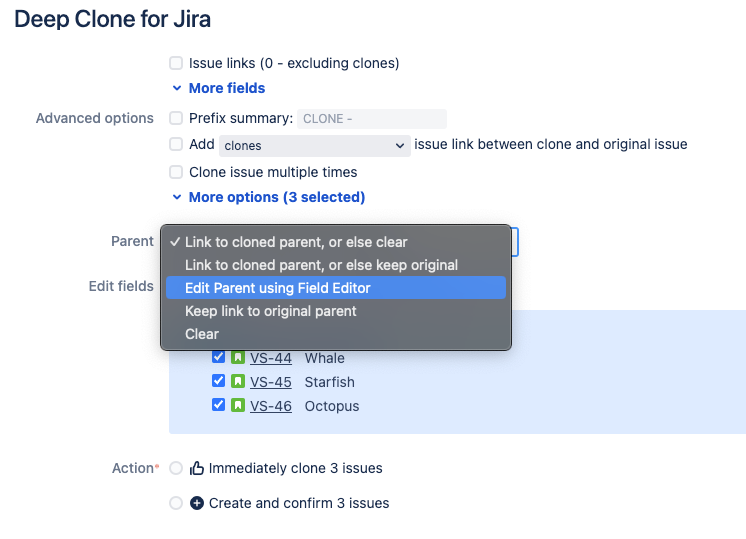Click the story icon beside VS-46
Screen dimensions: 746x539
click(x=238, y=405)
